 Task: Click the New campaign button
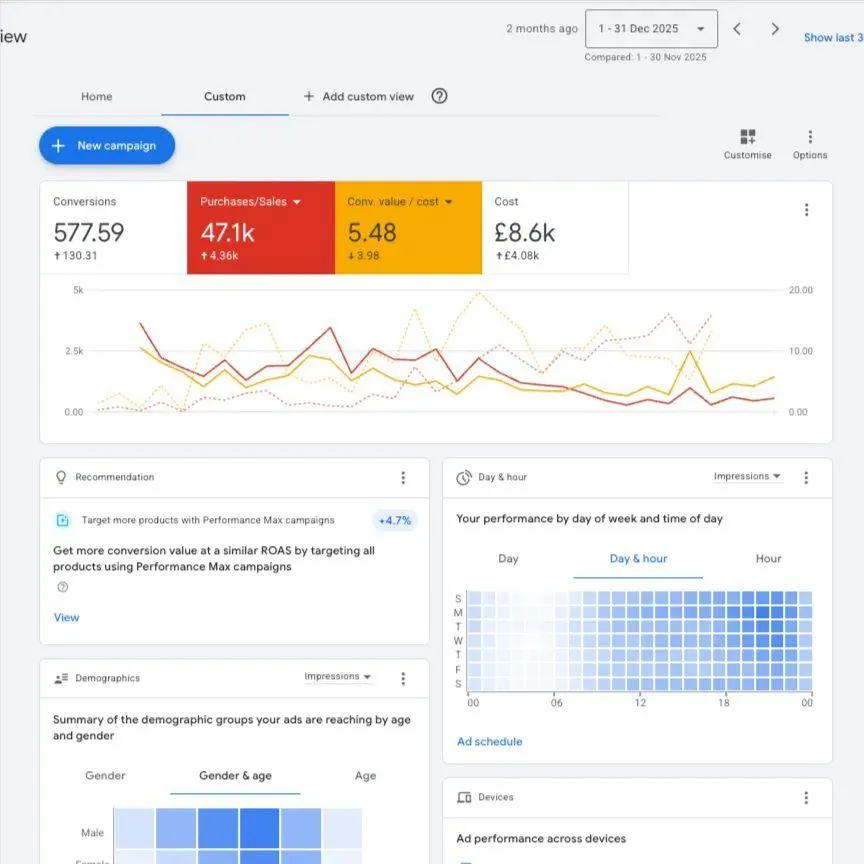107,145
